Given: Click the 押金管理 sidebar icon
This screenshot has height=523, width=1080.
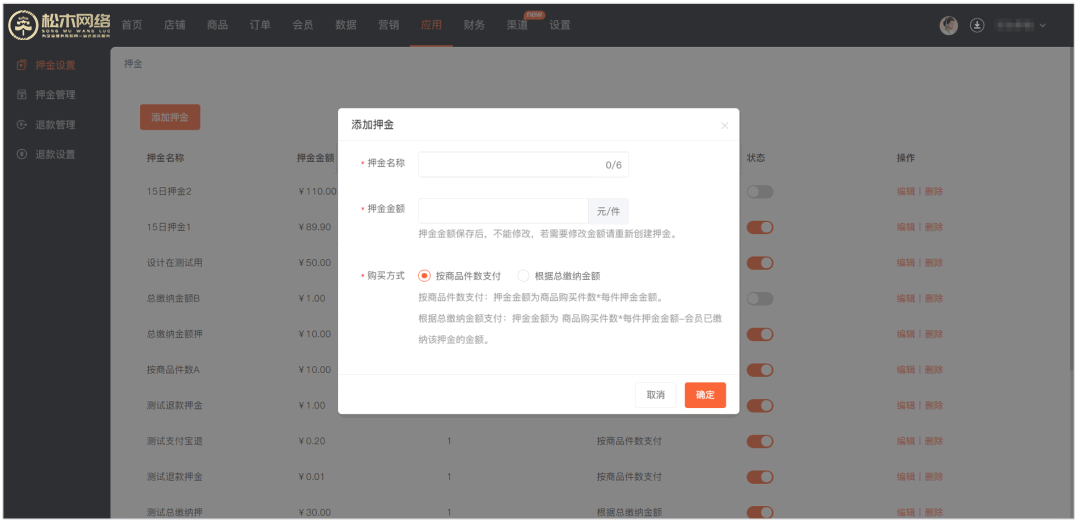Looking at the screenshot, I should pyautogui.click(x=22, y=95).
